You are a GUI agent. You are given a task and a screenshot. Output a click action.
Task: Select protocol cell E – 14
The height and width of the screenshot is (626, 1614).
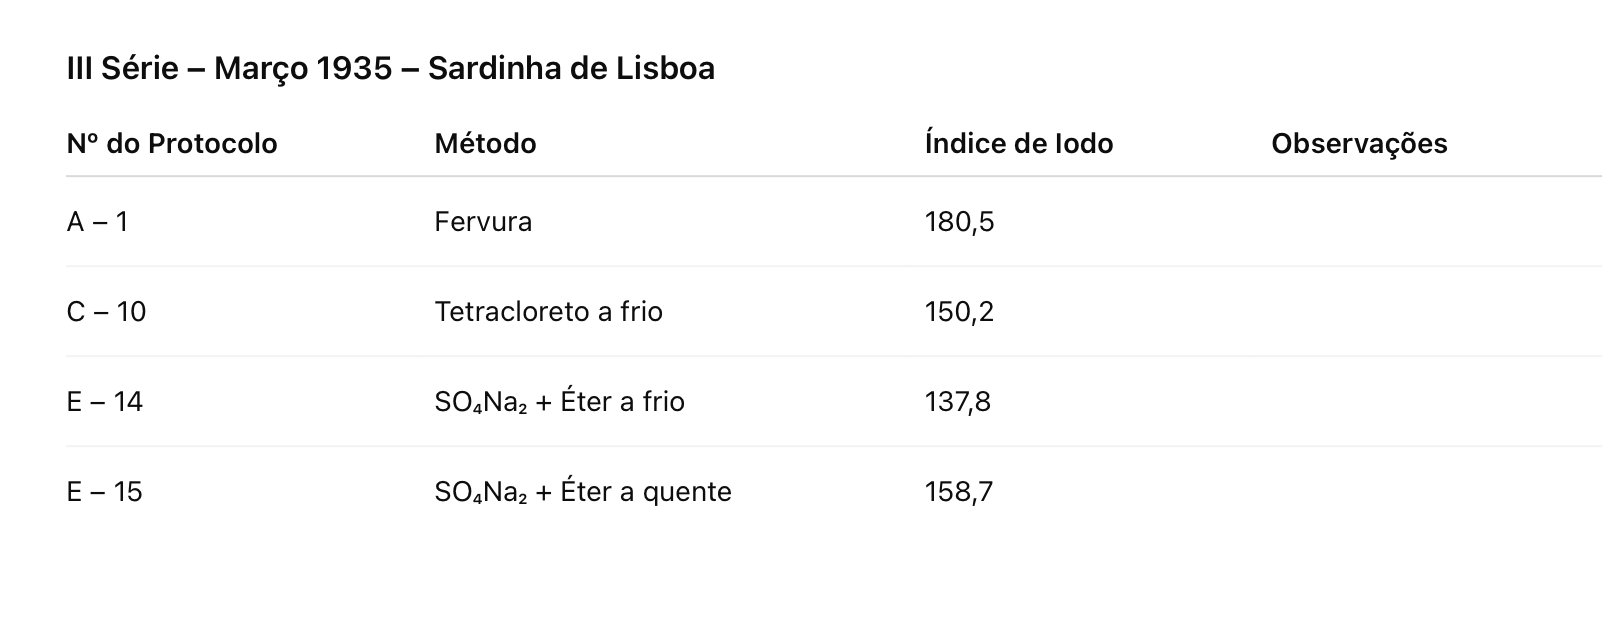(x=105, y=402)
